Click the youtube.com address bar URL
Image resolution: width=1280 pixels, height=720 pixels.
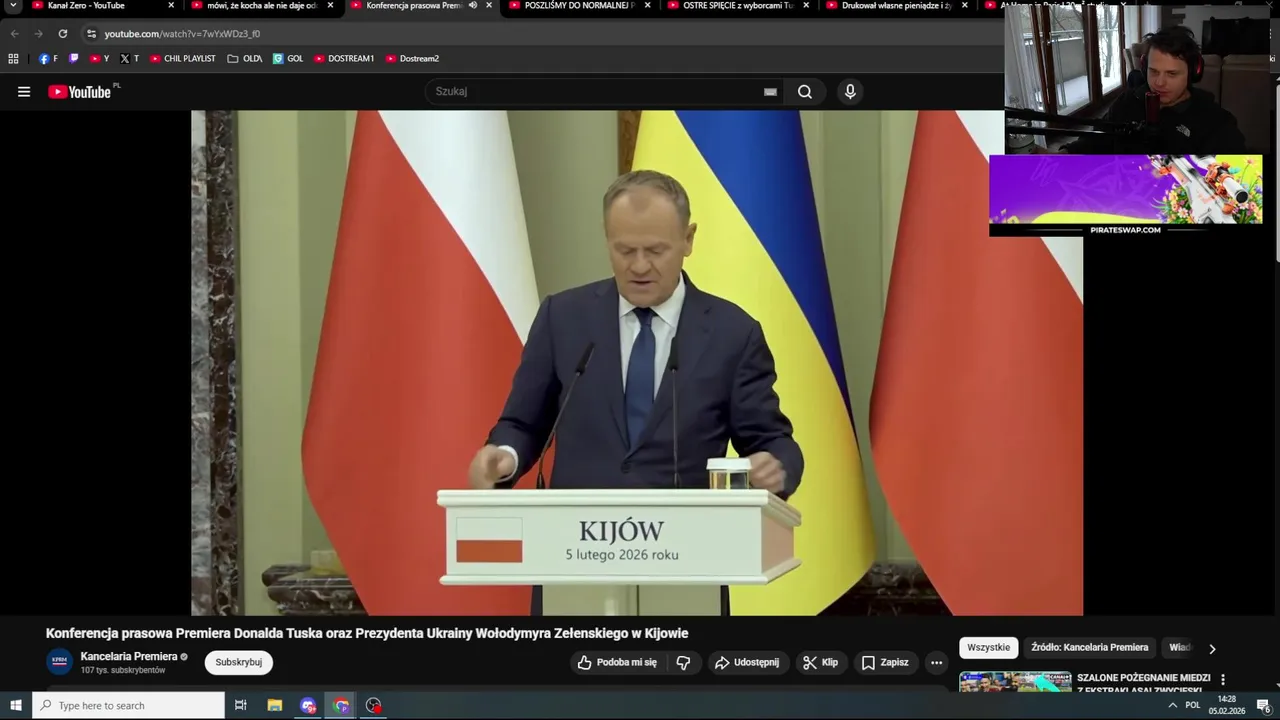click(182, 34)
